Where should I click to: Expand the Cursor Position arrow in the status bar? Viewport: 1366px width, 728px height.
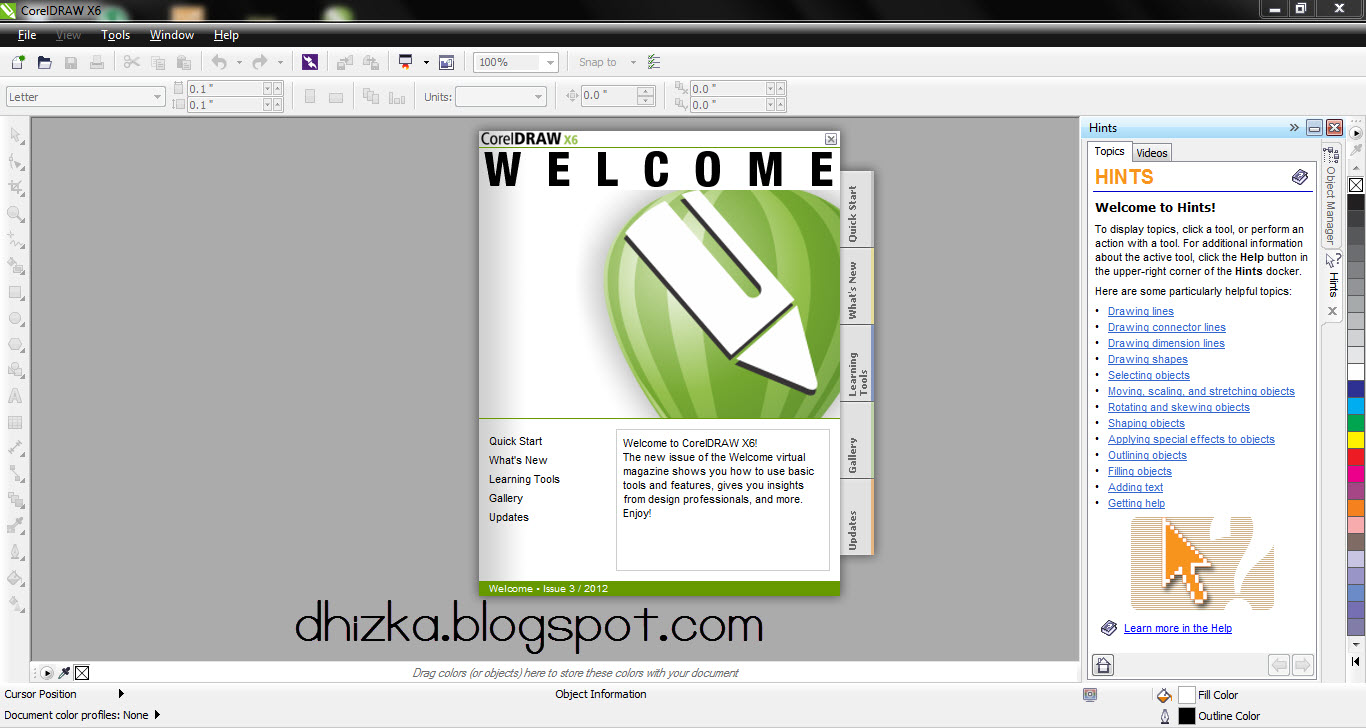(x=121, y=694)
